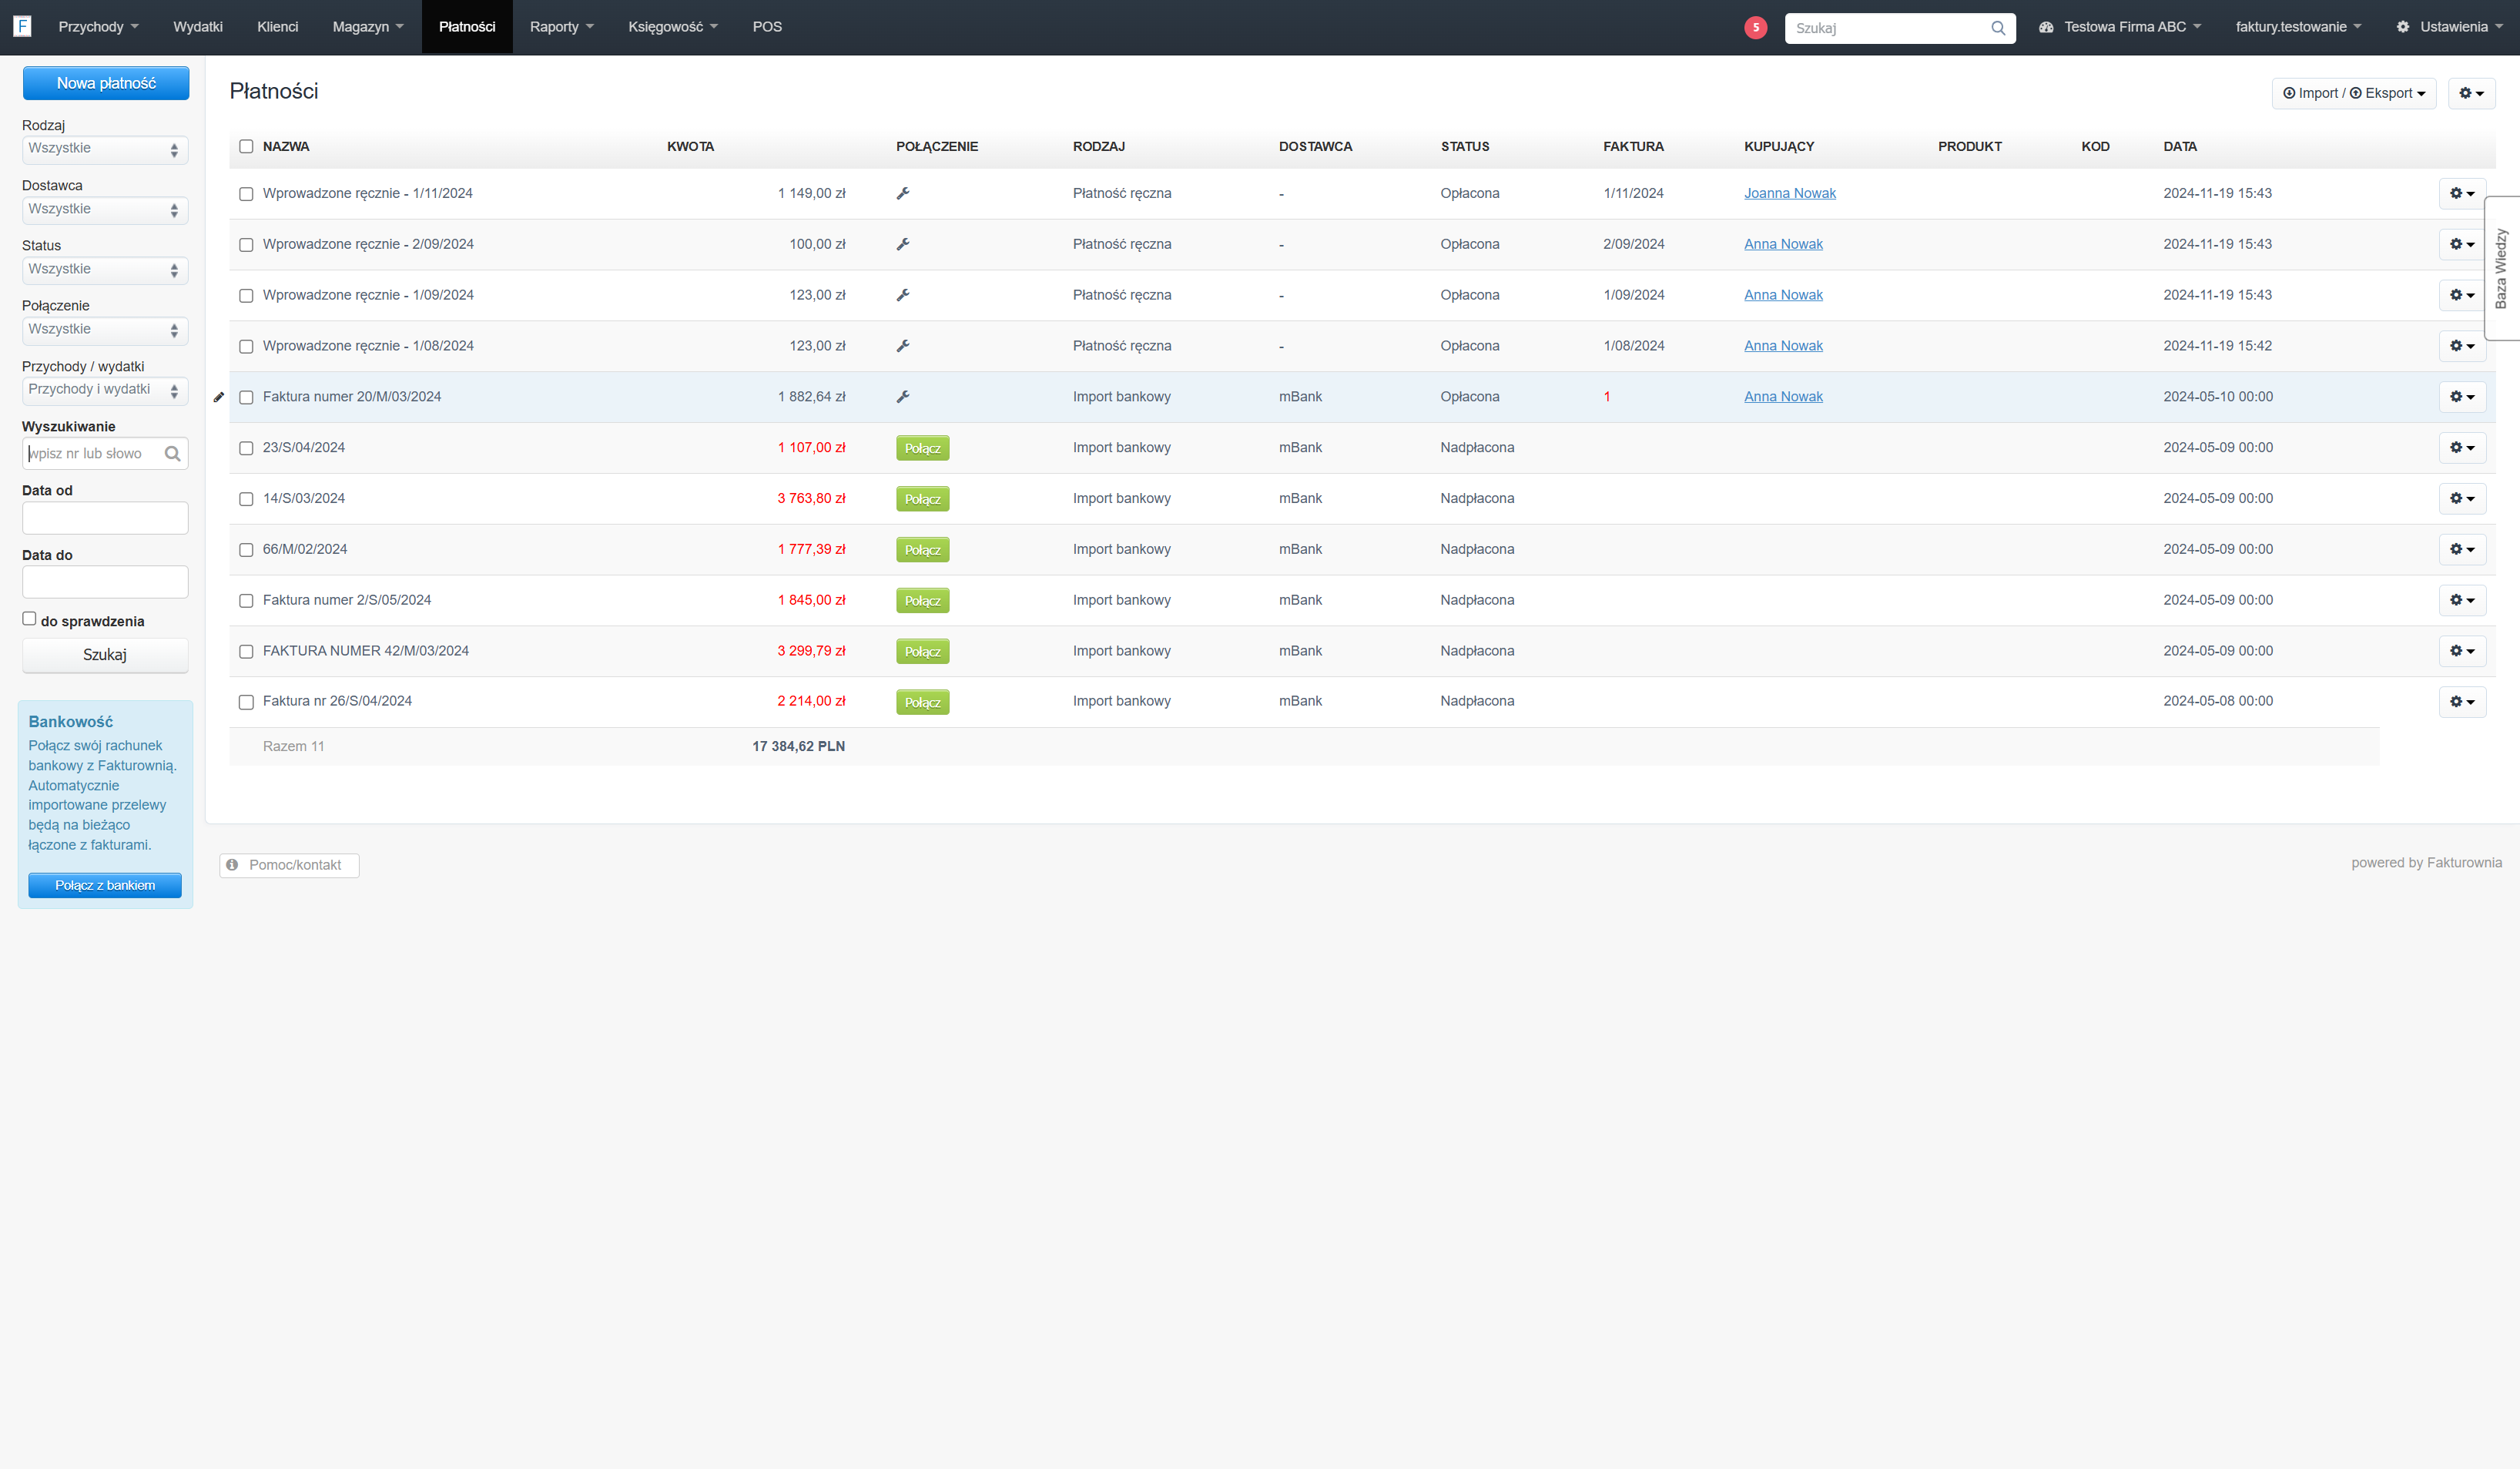Enable the 'do sprawdzenia' checkbox
The width and height of the screenshot is (2520, 1469).
[x=29, y=619]
